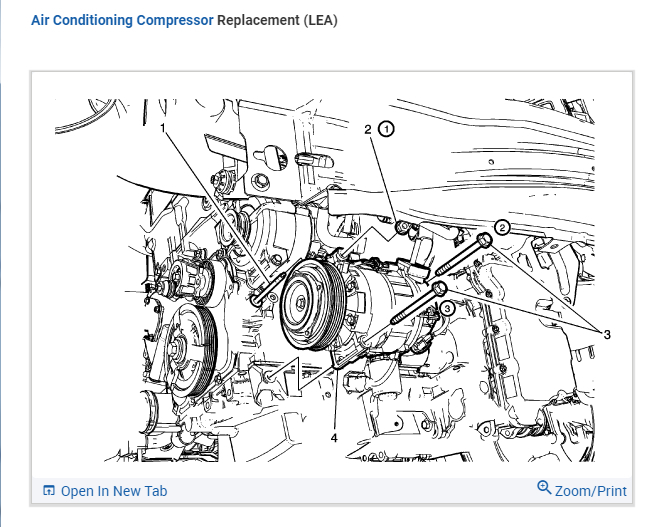Screen dimensions: 669x527
Task: Click the upper long compressor mounting bolt
Action: (x=463, y=255)
